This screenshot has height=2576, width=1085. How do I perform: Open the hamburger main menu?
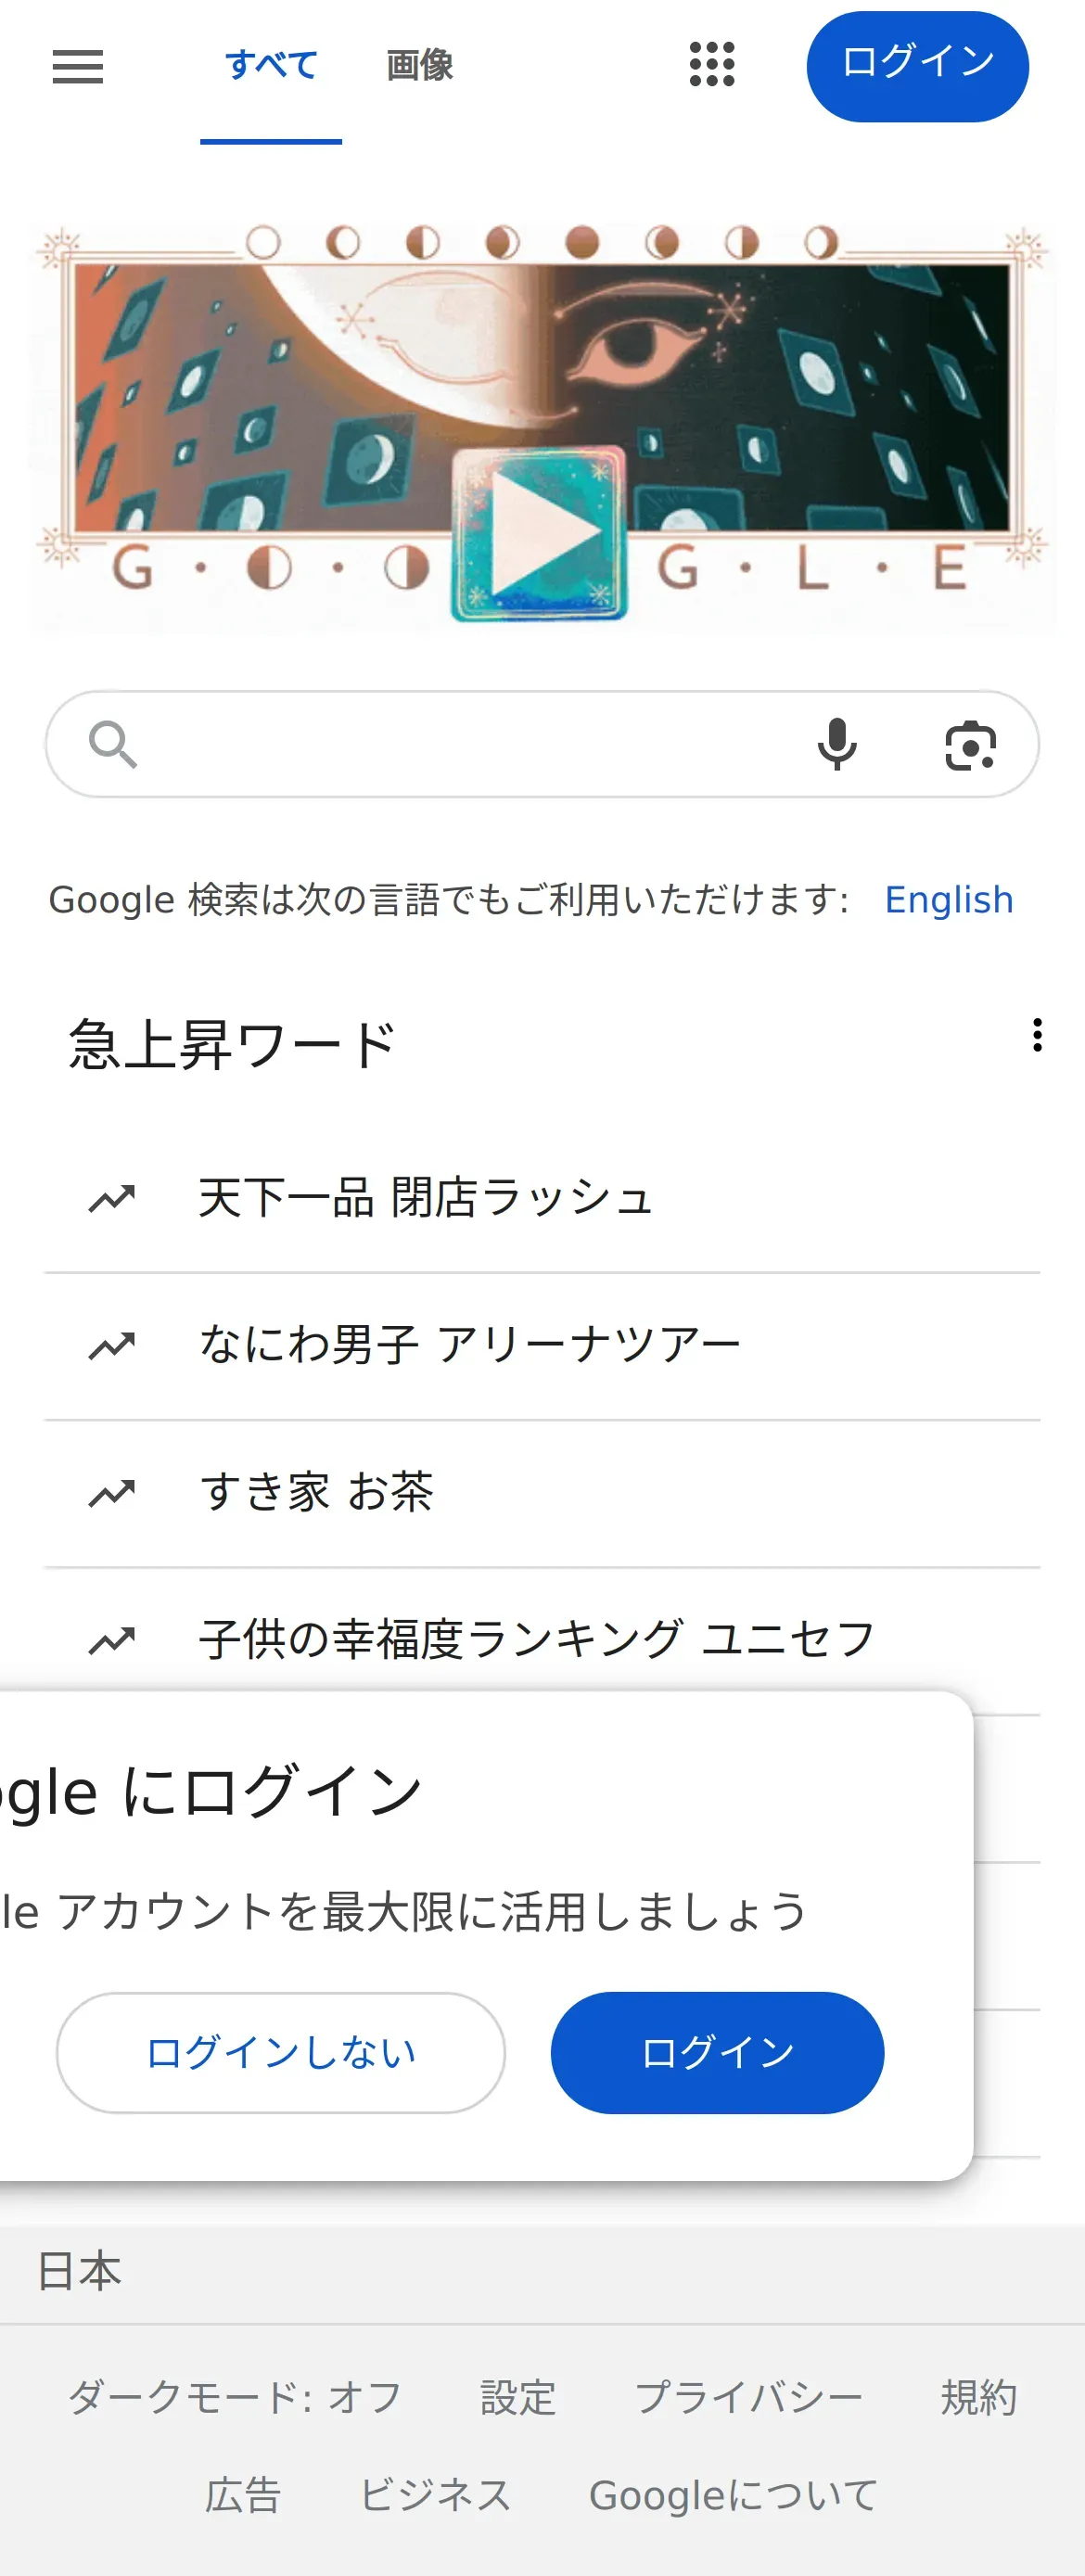[78, 67]
